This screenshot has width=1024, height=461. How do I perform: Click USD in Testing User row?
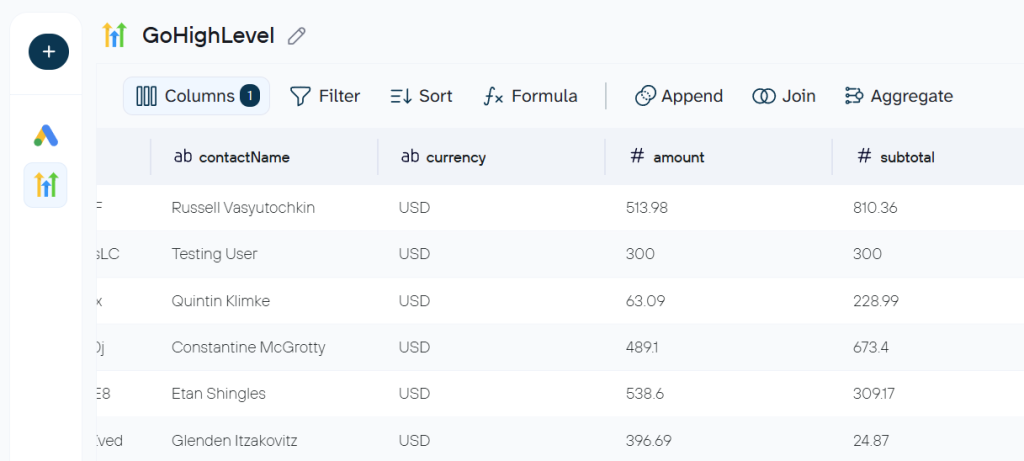(415, 254)
